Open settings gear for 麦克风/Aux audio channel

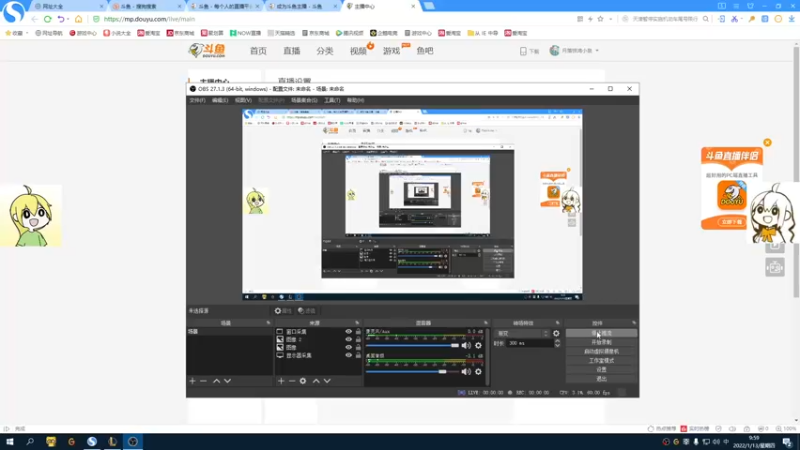click(478, 345)
